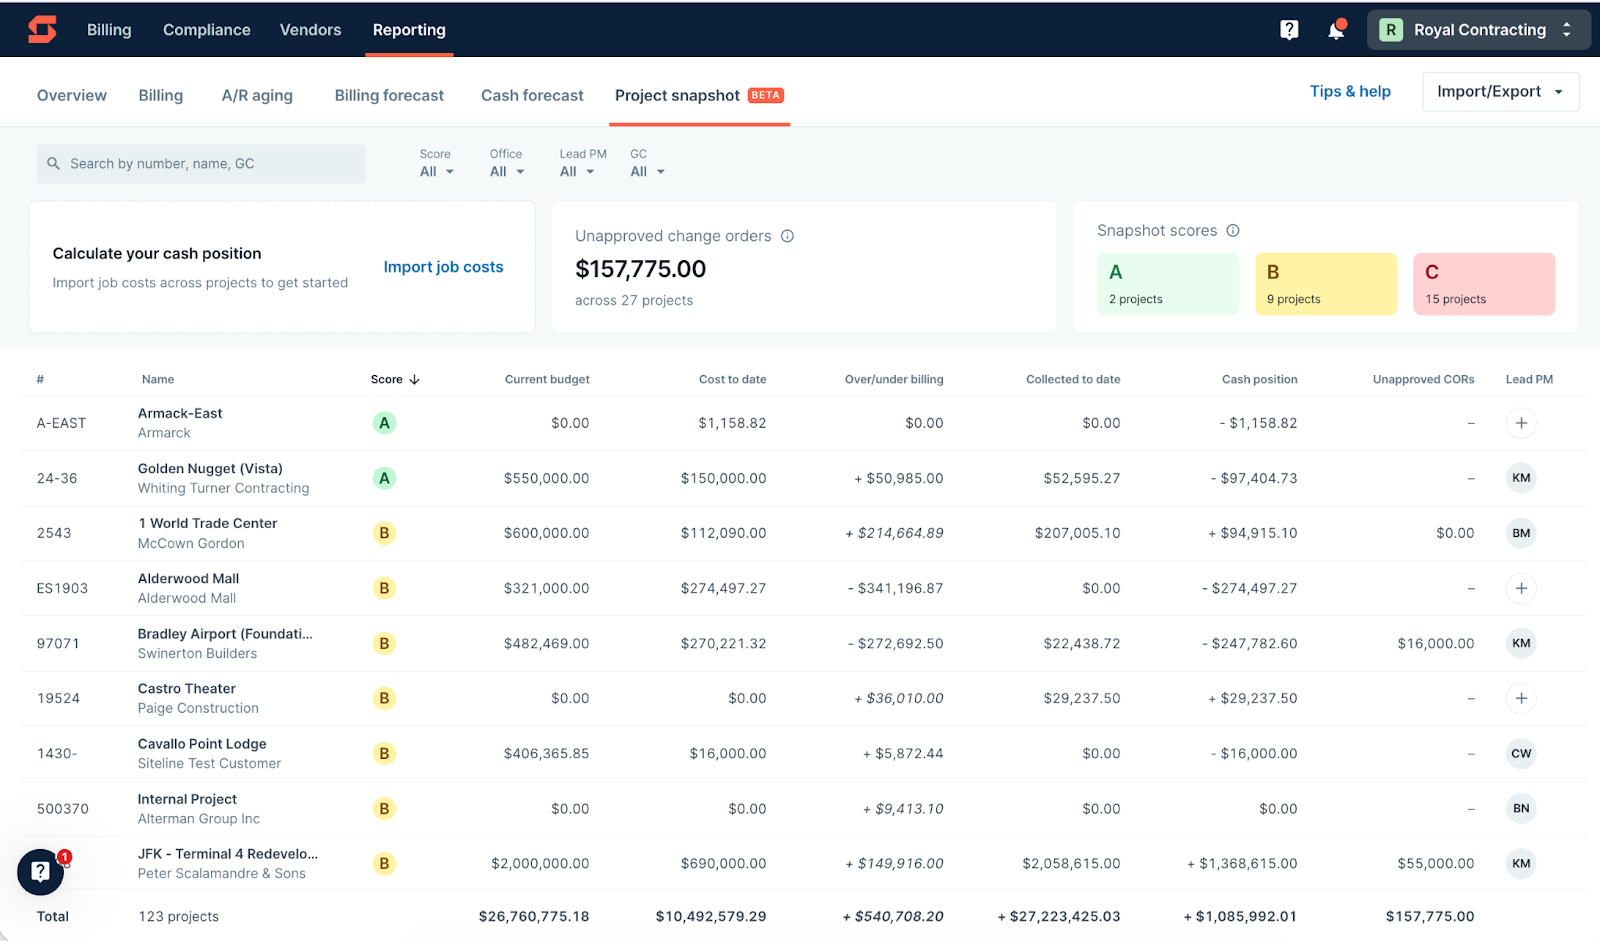
Task: Open the Vendors navigation menu
Action: point(311,30)
